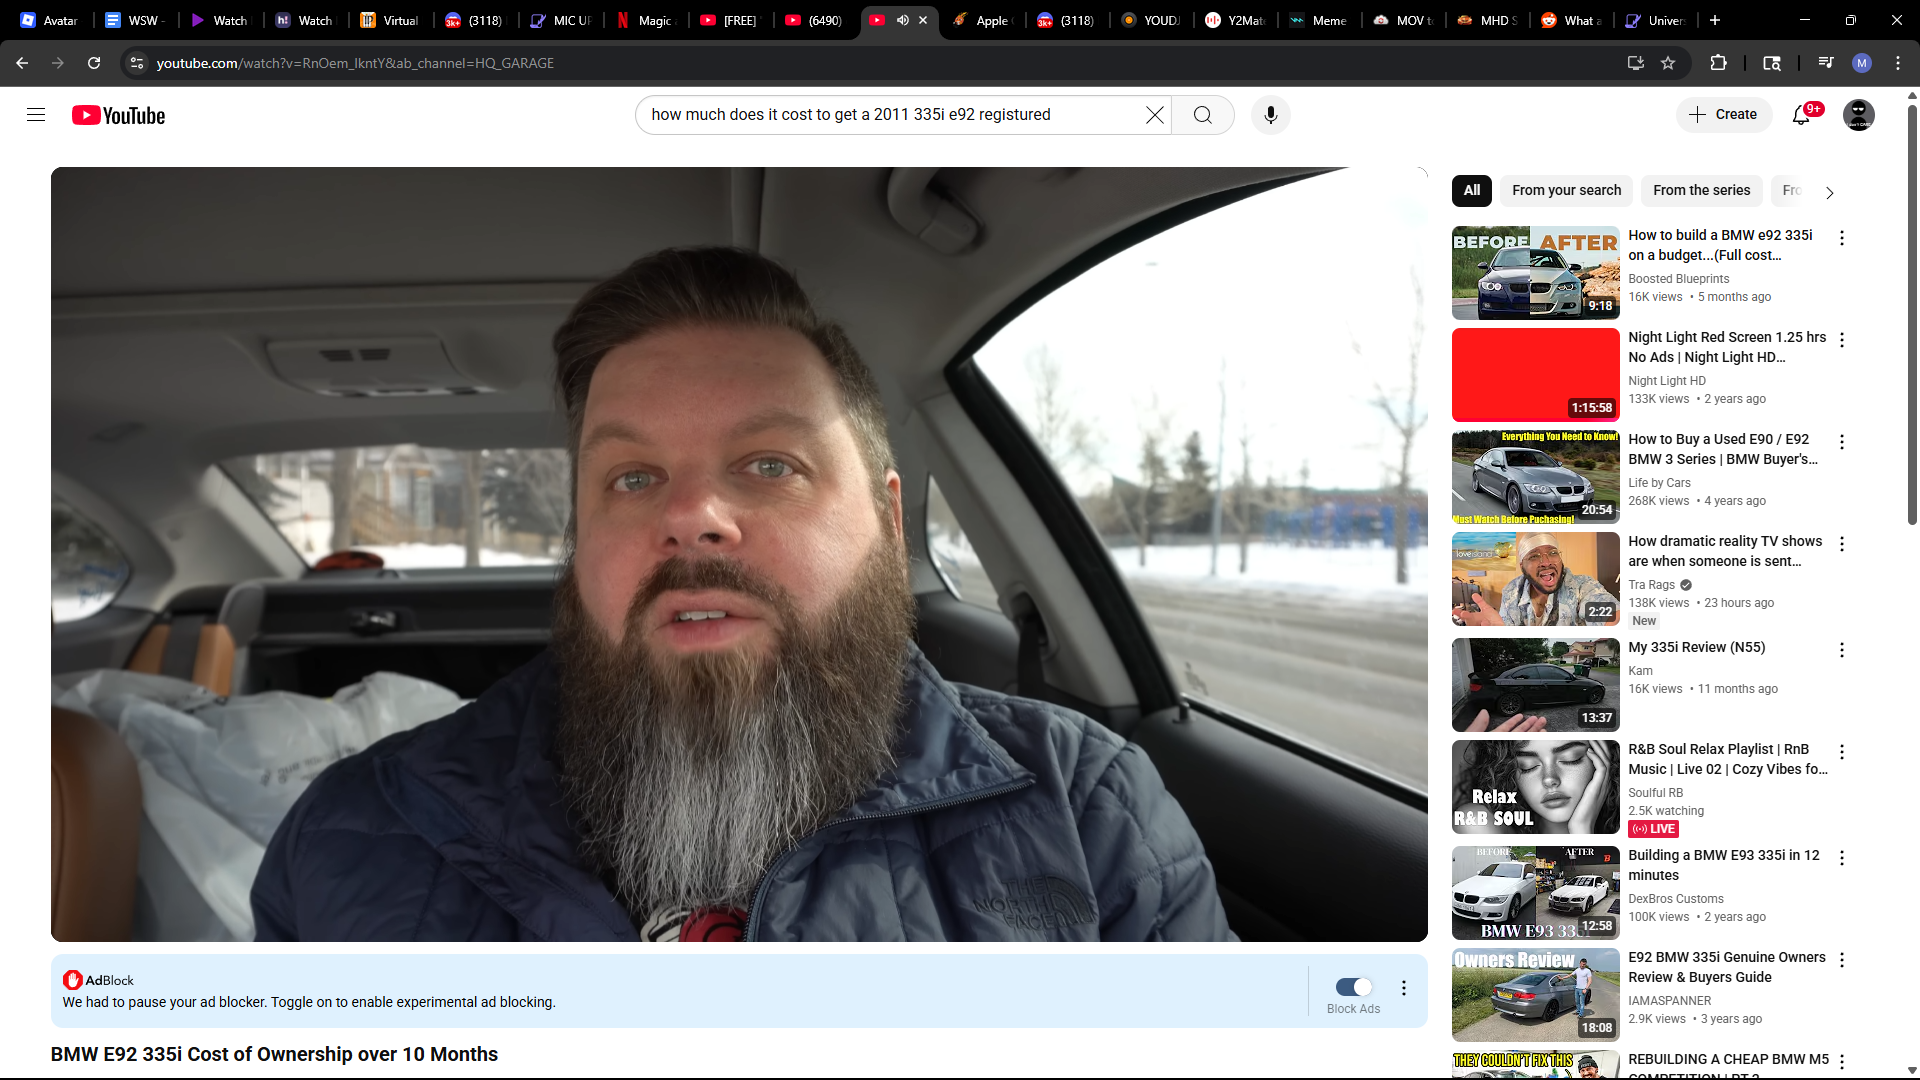The height and width of the screenshot is (1080, 1920).
Task: Click the magnifying glass search button
Action: click(1202, 115)
